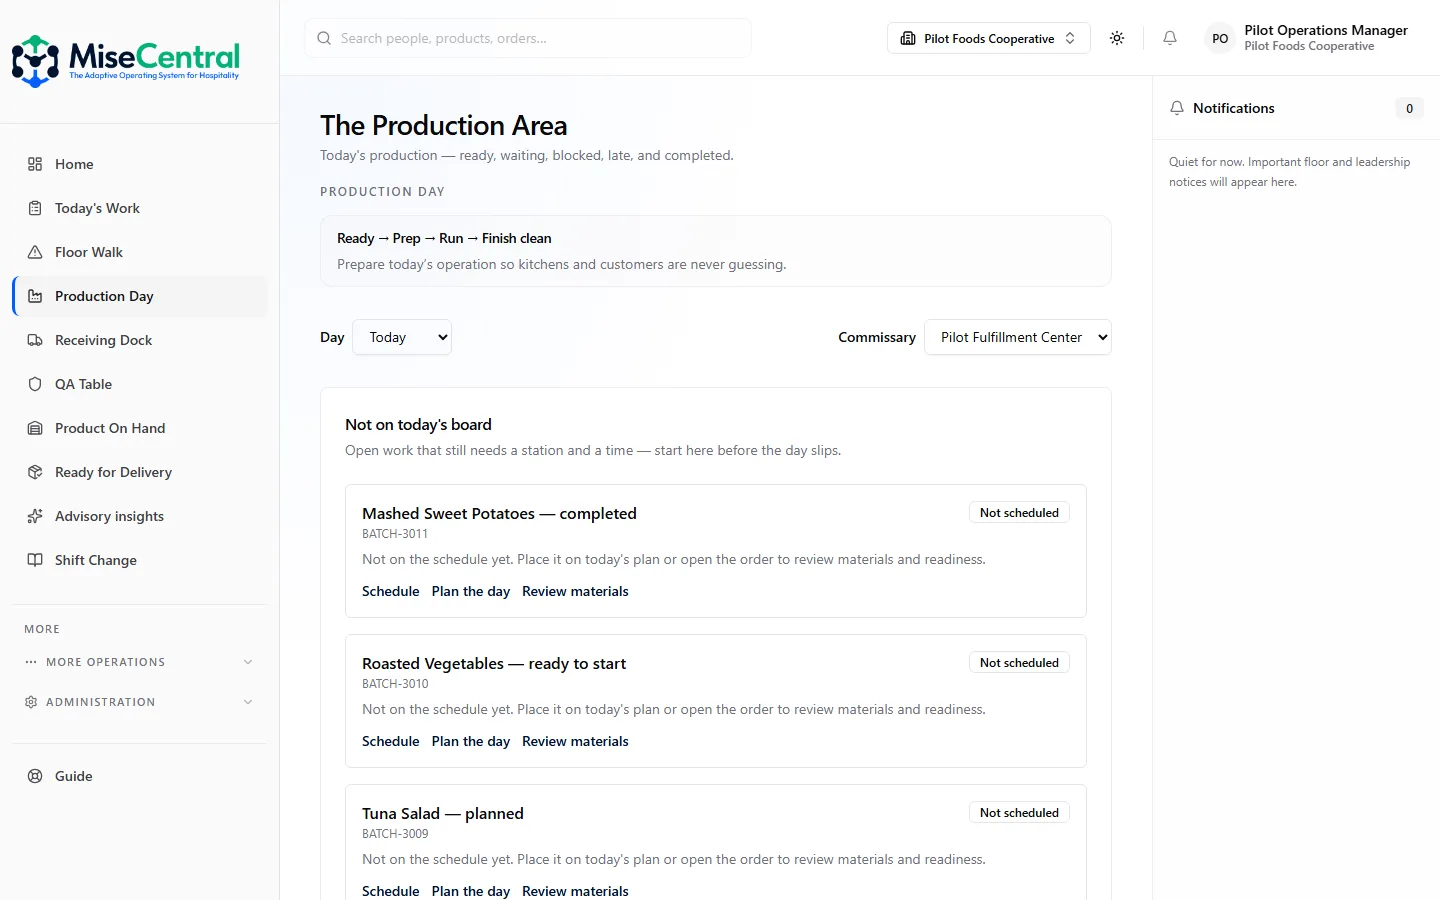Viewport: 1440px width, 900px height.
Task: Expand the Administration section
Action: (140, 702)
